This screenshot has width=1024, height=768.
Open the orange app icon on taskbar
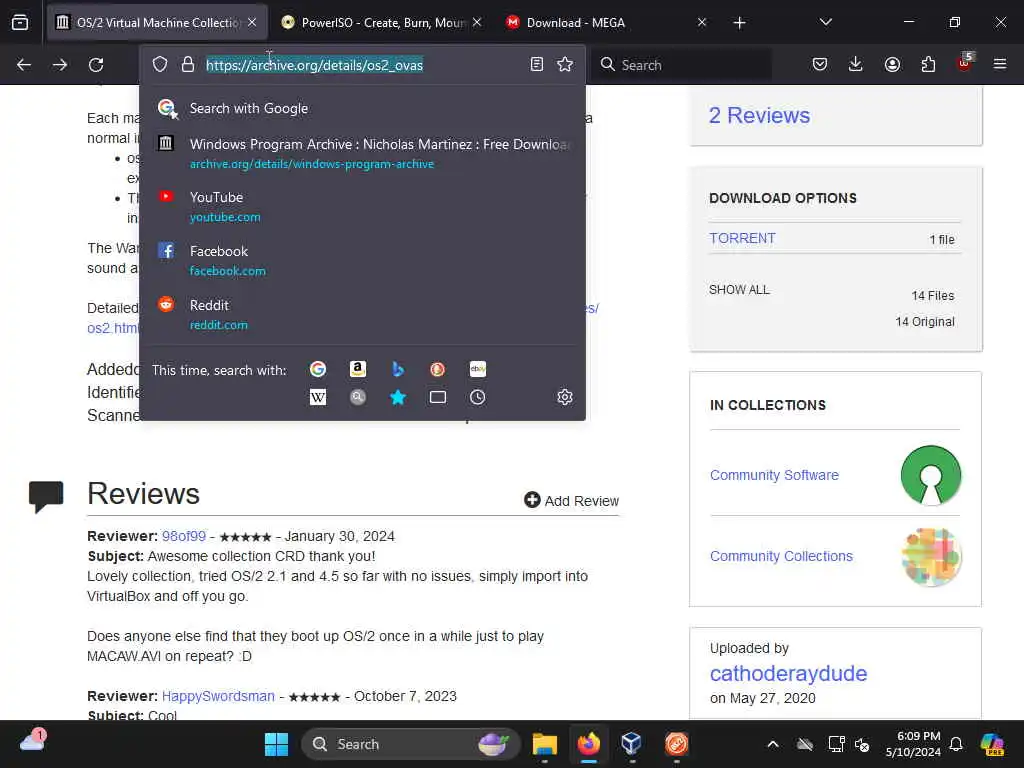point(676,744)
